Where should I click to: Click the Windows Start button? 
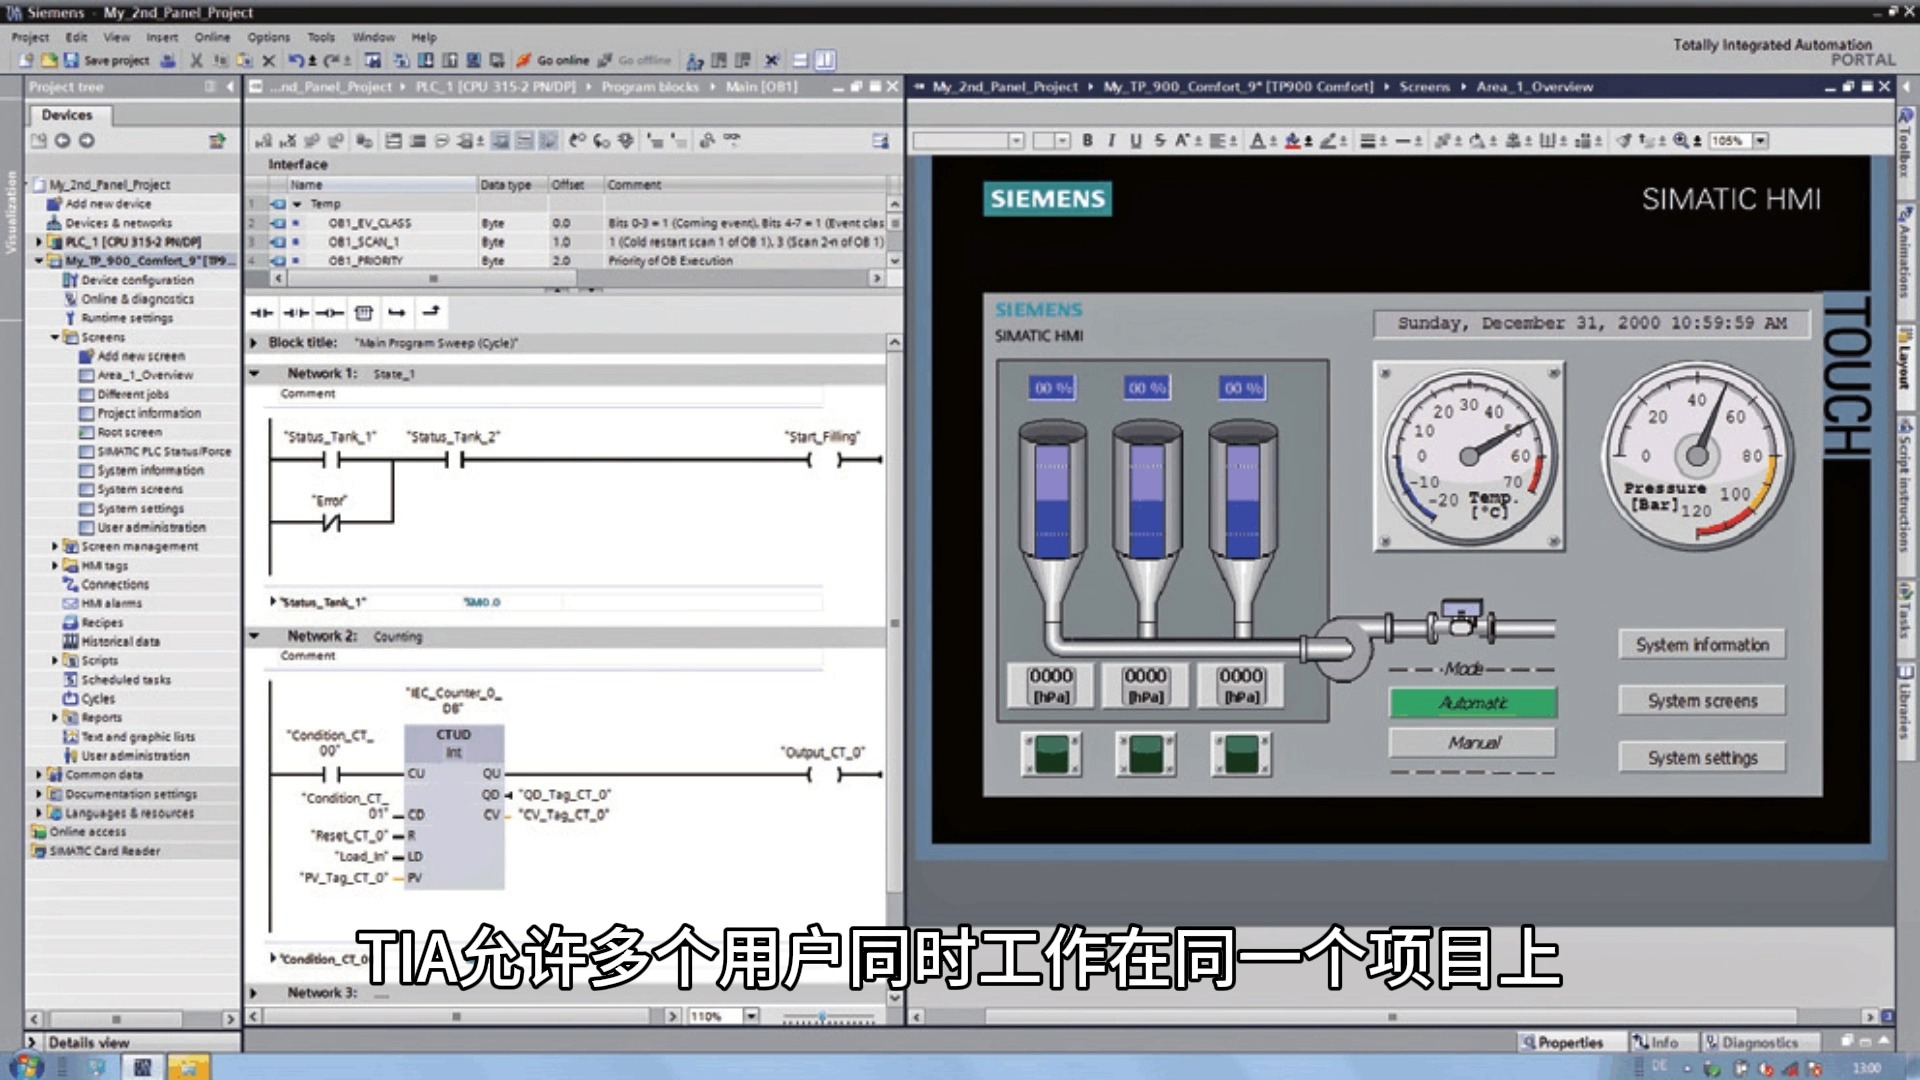click(x=27, y=1066)
